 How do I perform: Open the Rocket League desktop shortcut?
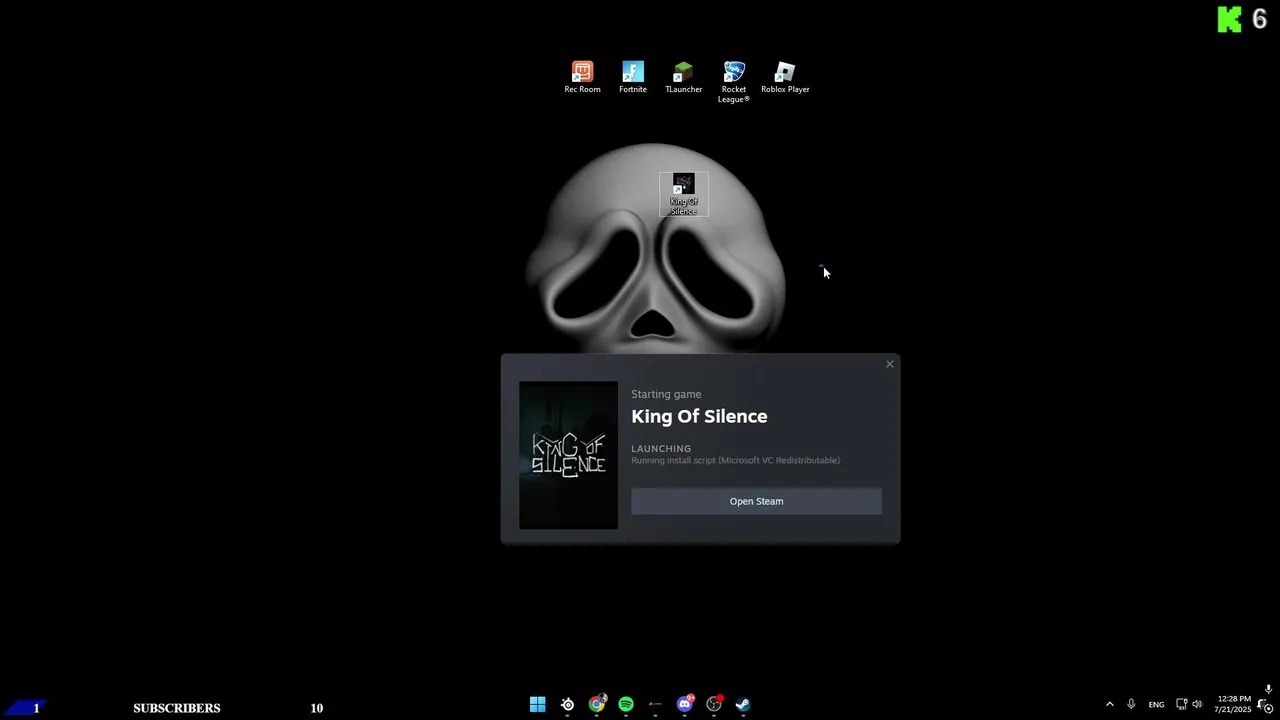(x=734, y=82)
